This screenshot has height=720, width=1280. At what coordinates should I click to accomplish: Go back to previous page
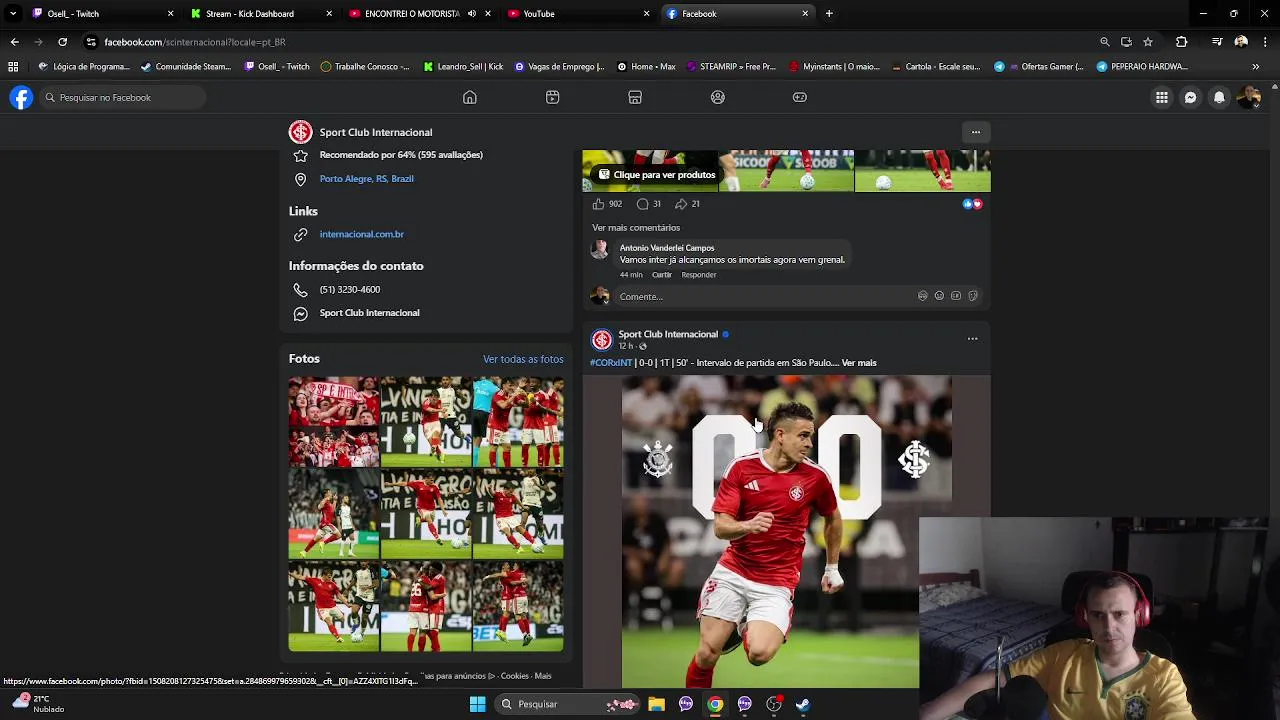click(x=14, y=42)
